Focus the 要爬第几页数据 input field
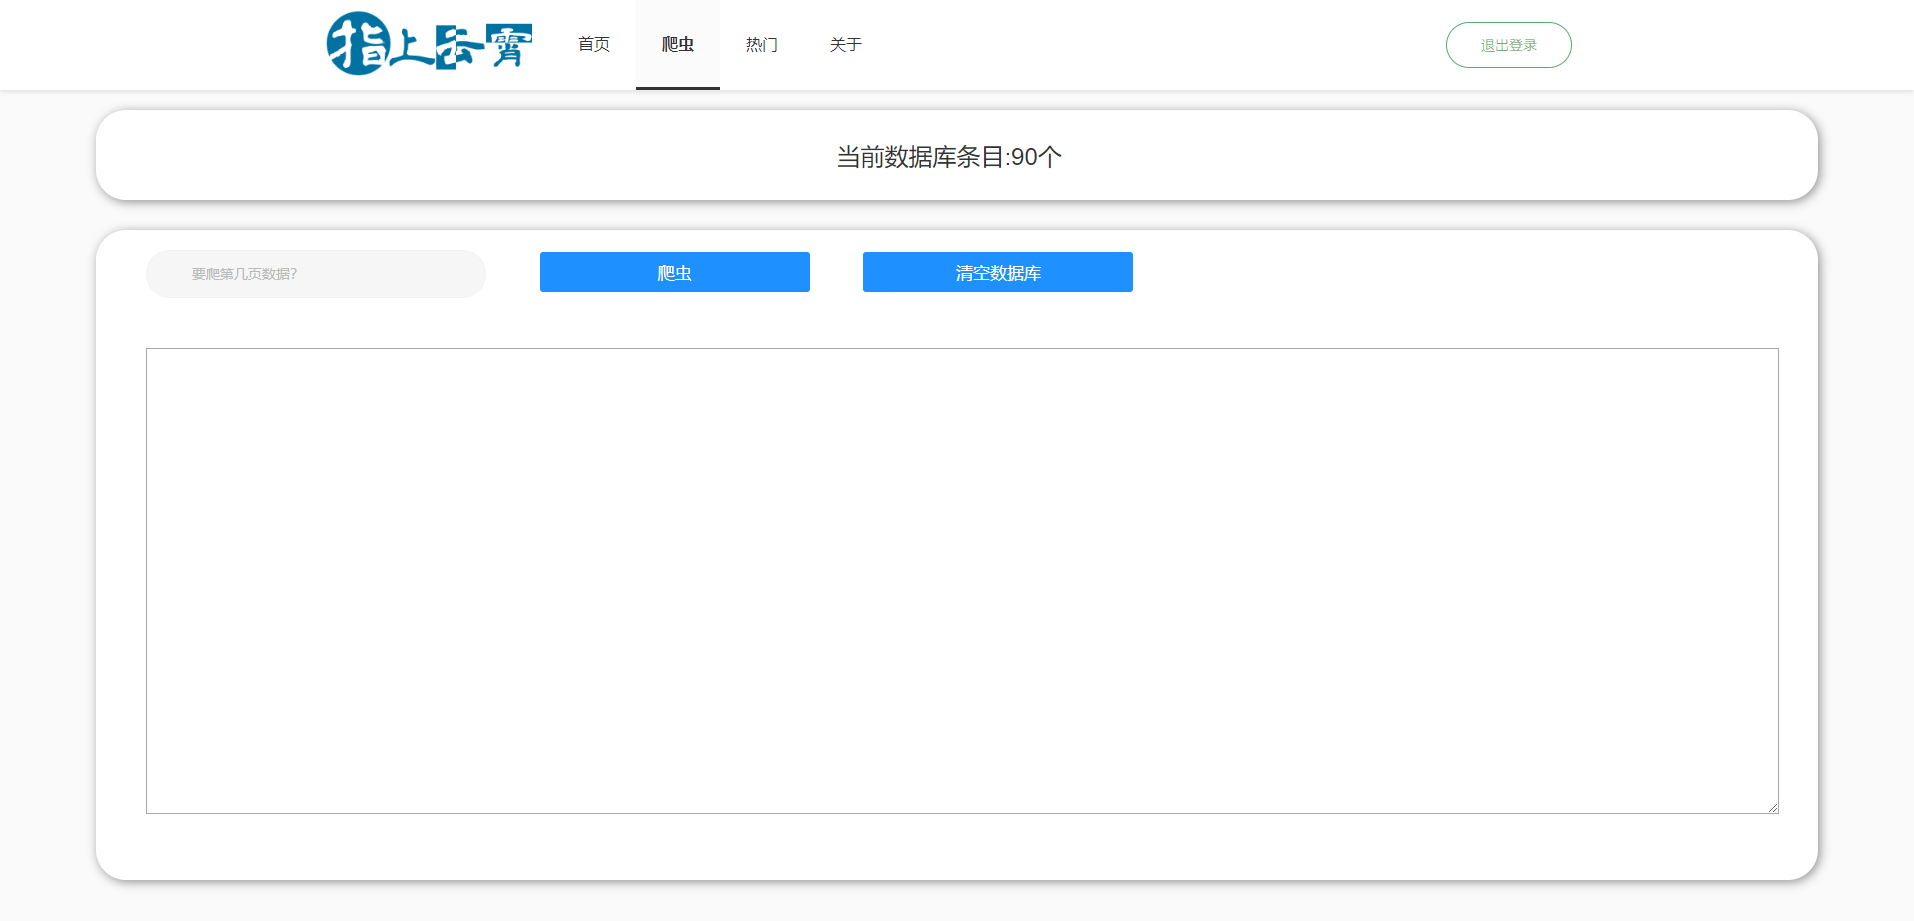Screen dimensions: 1914x921 [316, 274]
